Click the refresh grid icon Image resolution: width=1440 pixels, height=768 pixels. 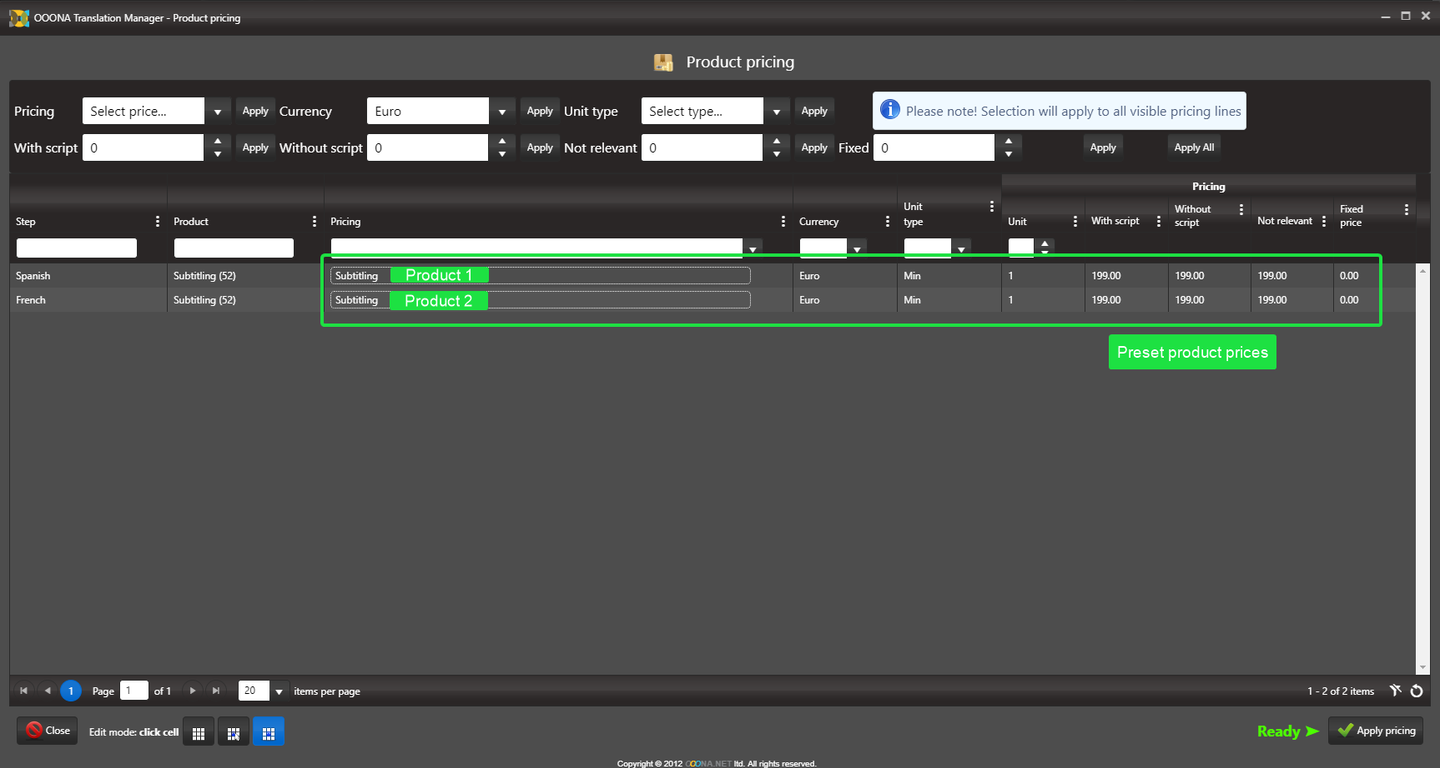click(1416, 691)
